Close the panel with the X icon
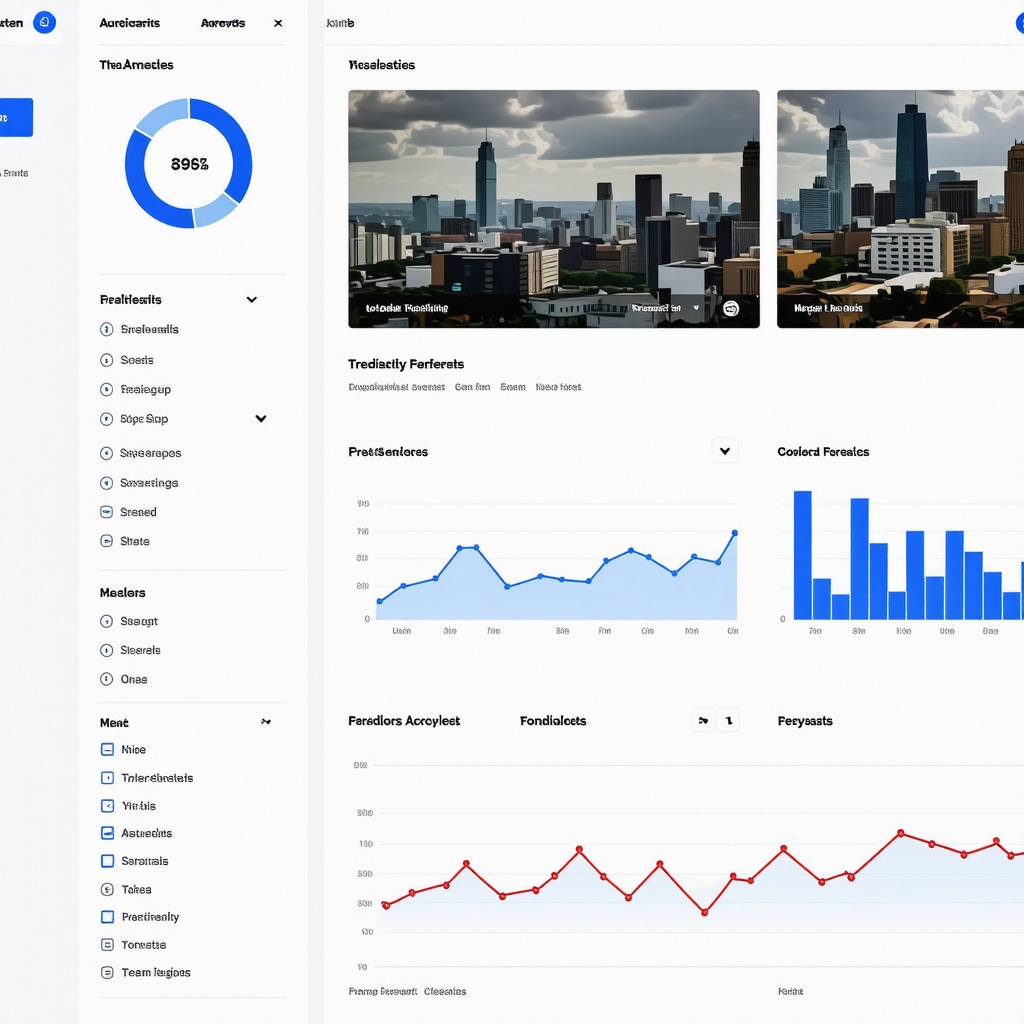Image resolution: width=1024 pixels, height=1024 pixels. pyautogui.click(x=278, y=23)
